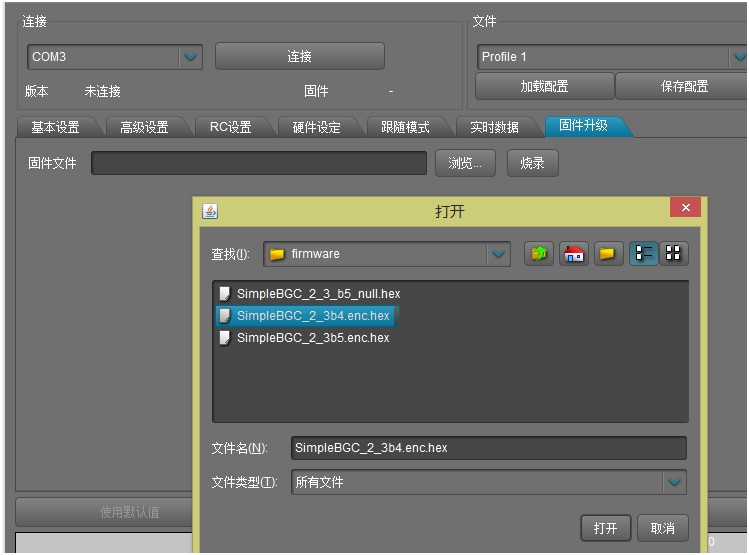Open the file type dropdown 所有文件

[674, 482]
